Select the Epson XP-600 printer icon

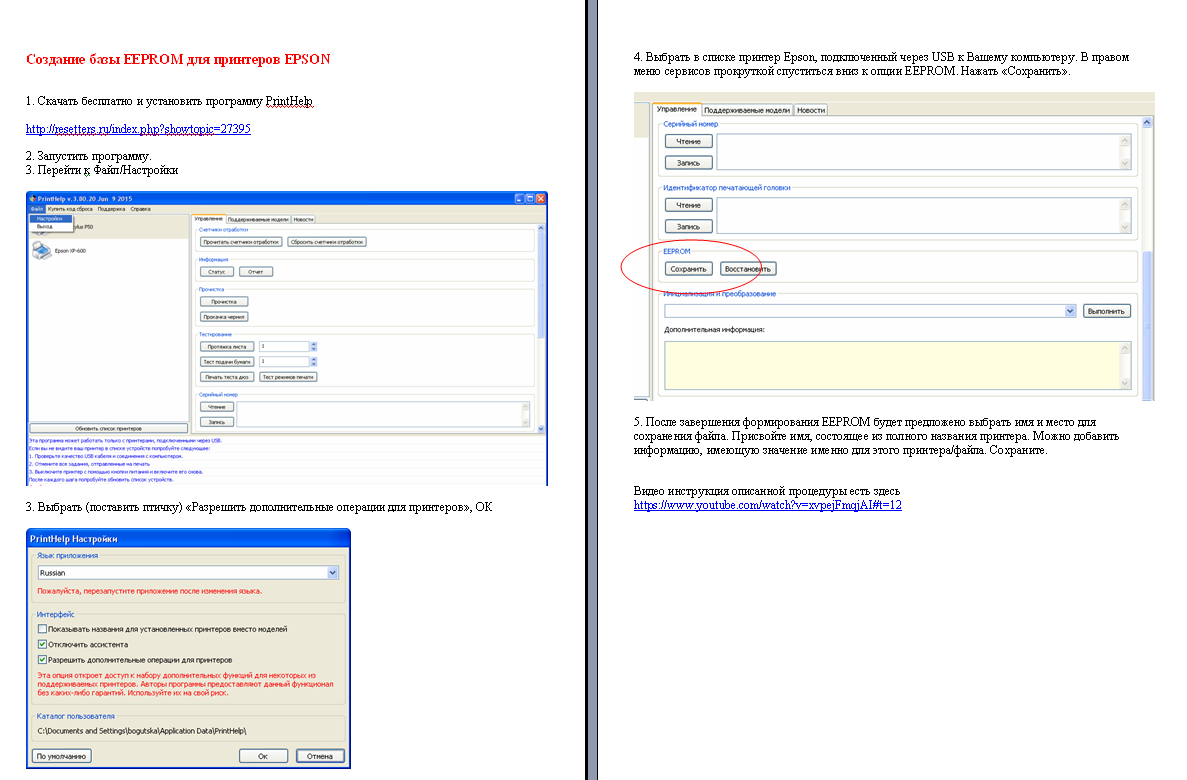pyautogui.click(x=42, y=251)
